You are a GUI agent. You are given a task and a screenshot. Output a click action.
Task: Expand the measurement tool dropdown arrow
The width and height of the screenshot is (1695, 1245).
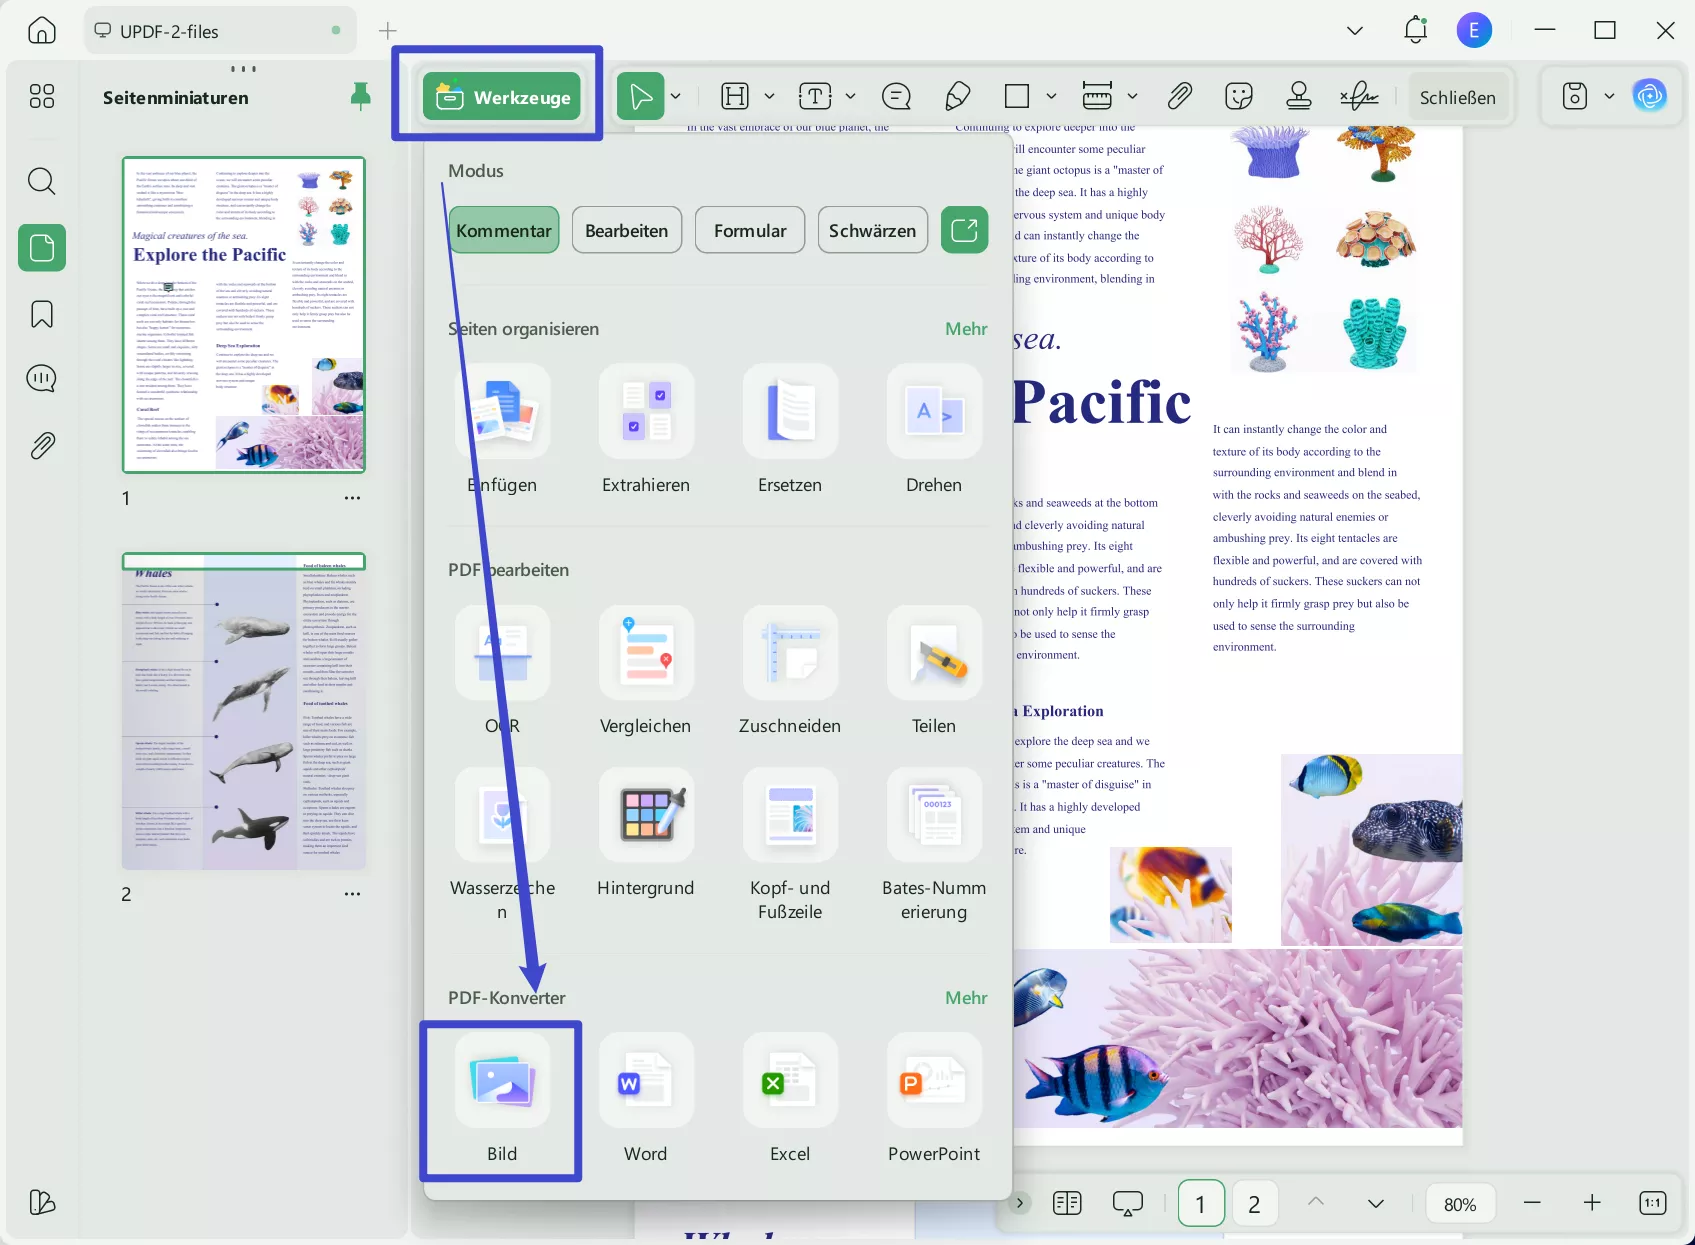tap(1132, 96)
